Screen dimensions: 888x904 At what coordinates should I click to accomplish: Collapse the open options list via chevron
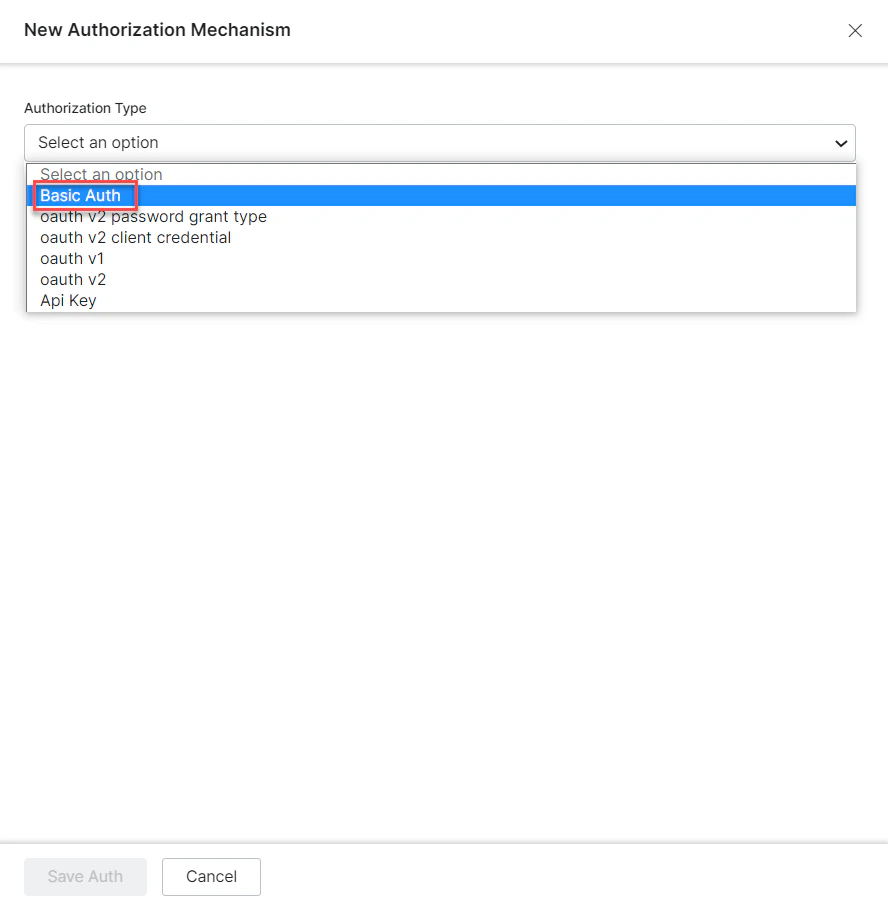841,143
